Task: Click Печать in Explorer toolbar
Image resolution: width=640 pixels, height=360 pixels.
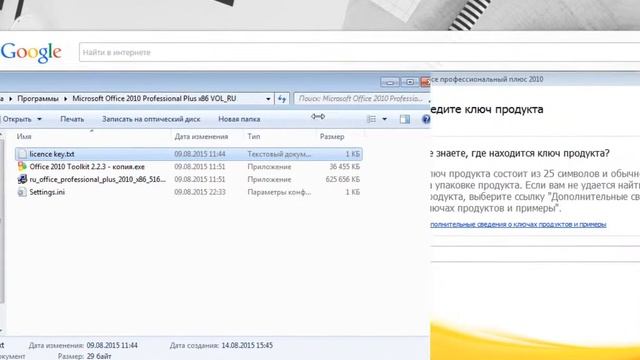Action: [72, 119]
